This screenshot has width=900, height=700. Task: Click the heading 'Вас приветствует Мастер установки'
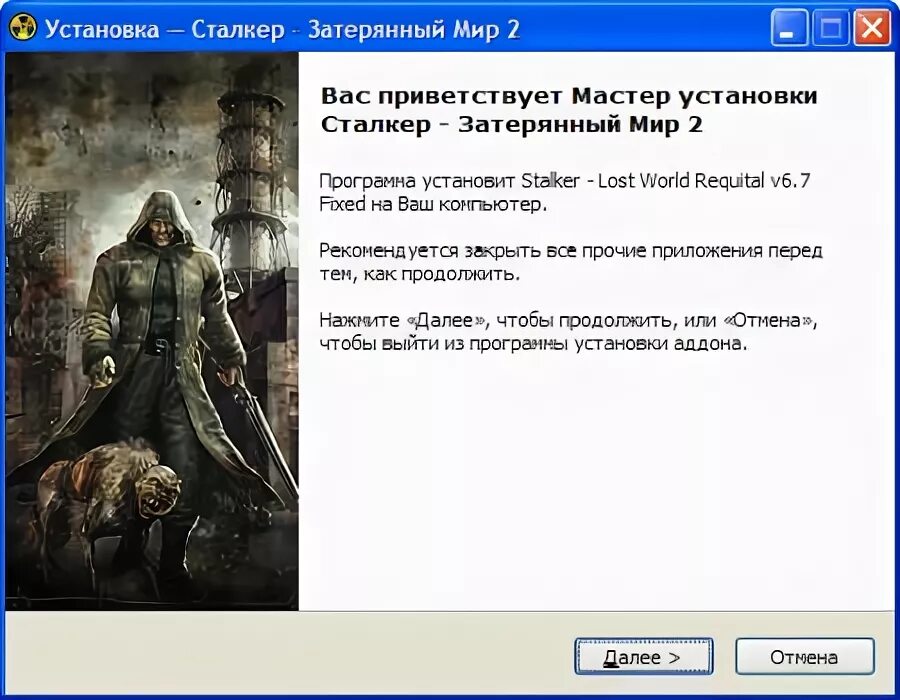[x=569, y=96]
